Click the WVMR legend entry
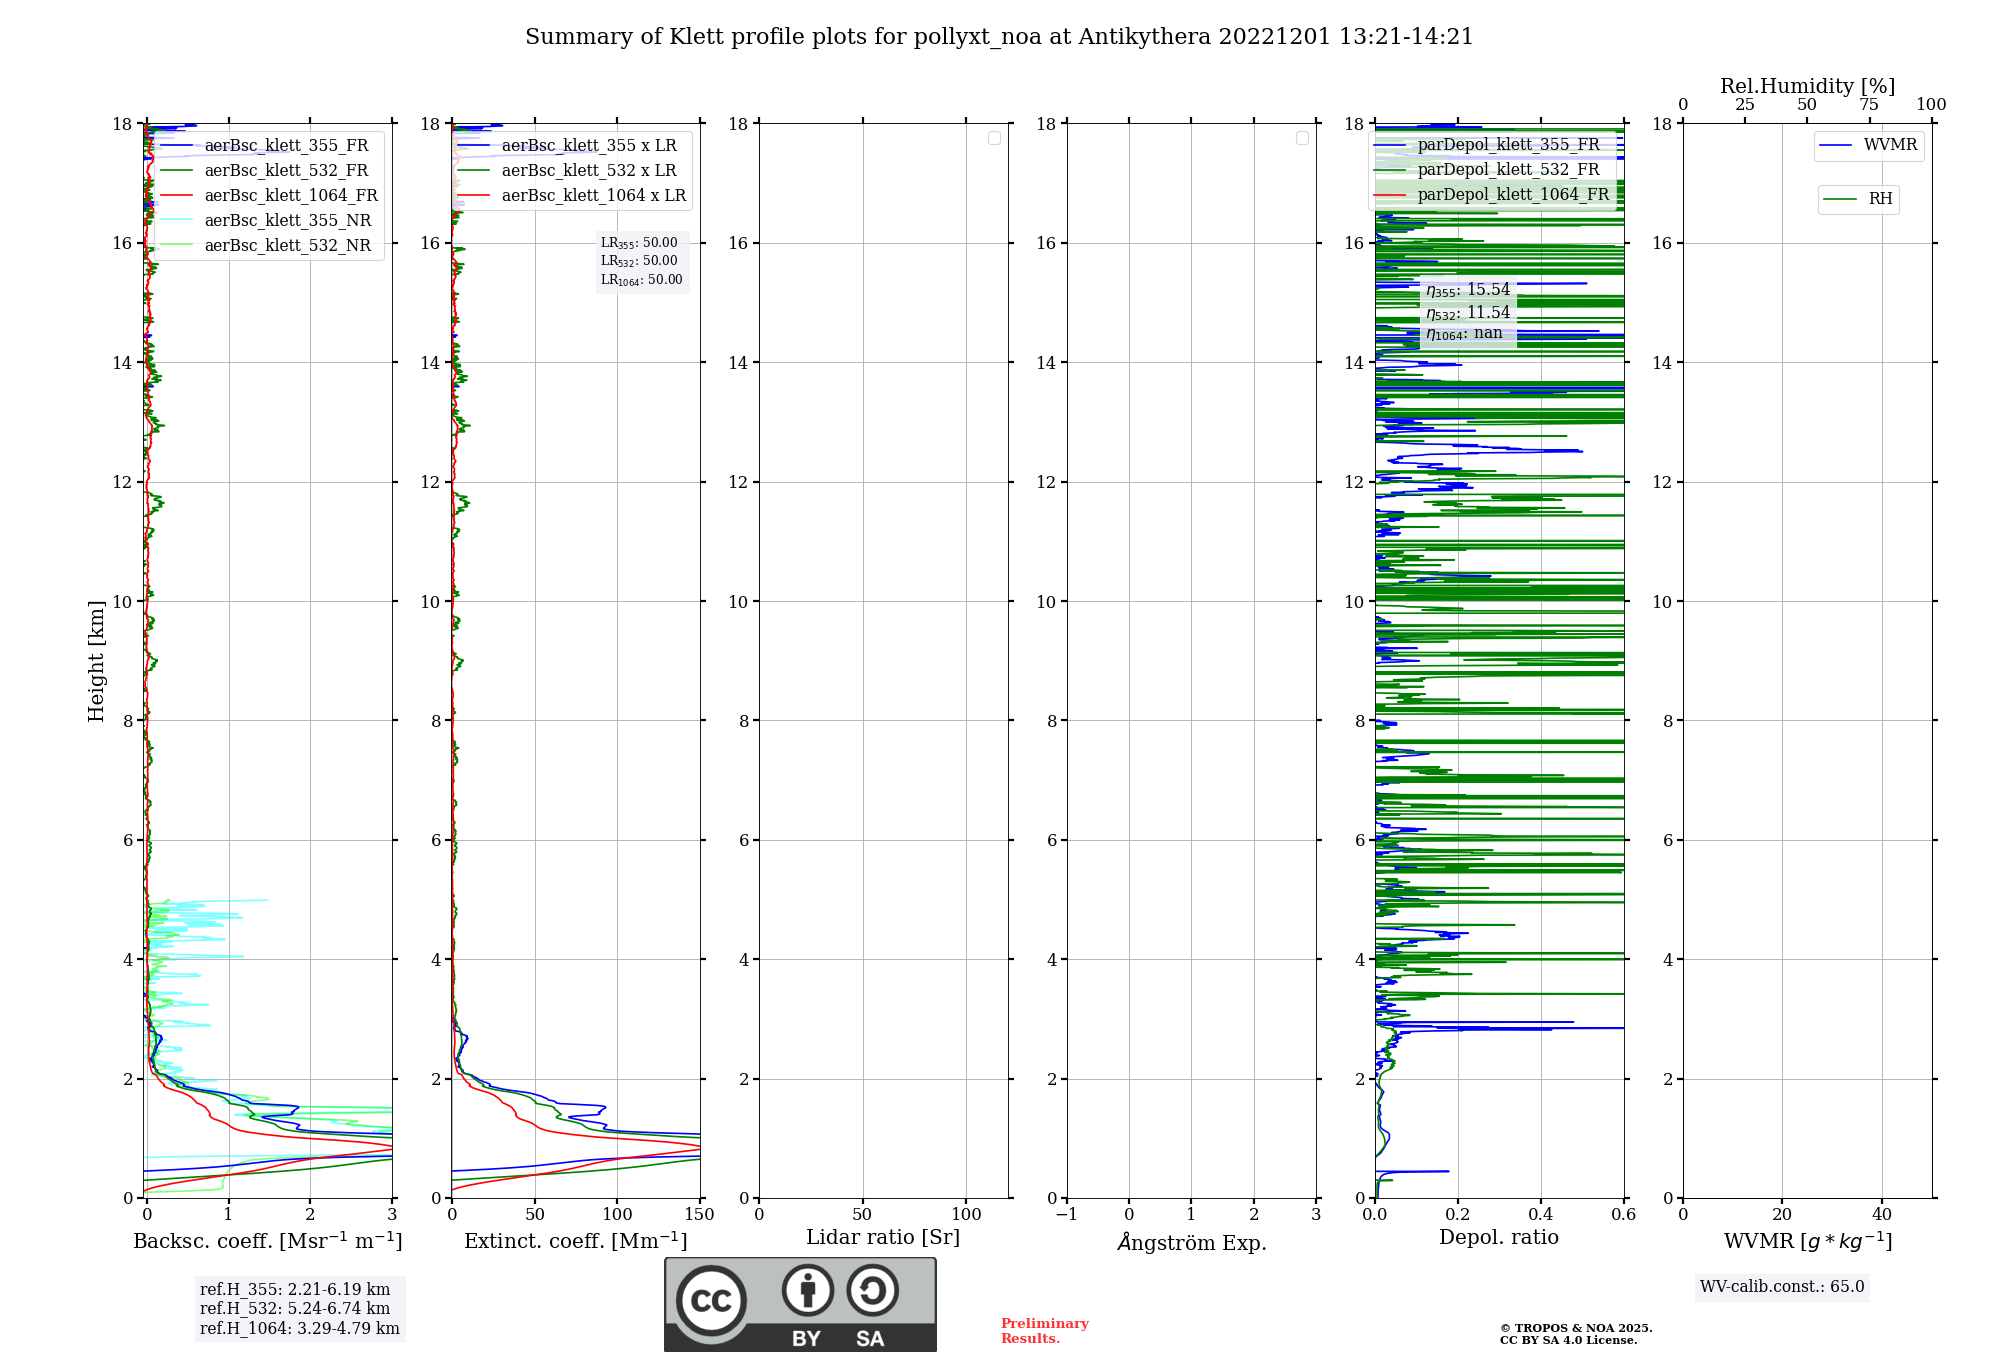Image resolution: width=2000 pixels, height=1360 pixels. [x=1869, y=146]
